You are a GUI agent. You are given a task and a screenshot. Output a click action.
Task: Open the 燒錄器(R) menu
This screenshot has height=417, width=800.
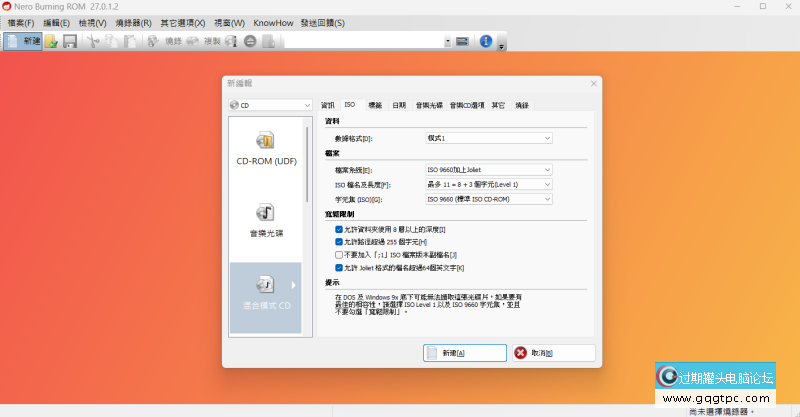[x=133, y=22]
